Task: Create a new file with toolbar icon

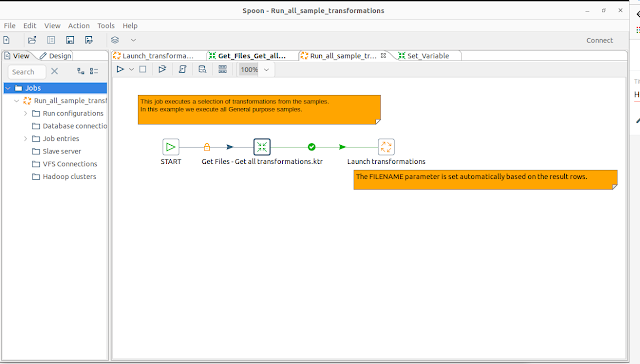Action: (x=7, y=40)
